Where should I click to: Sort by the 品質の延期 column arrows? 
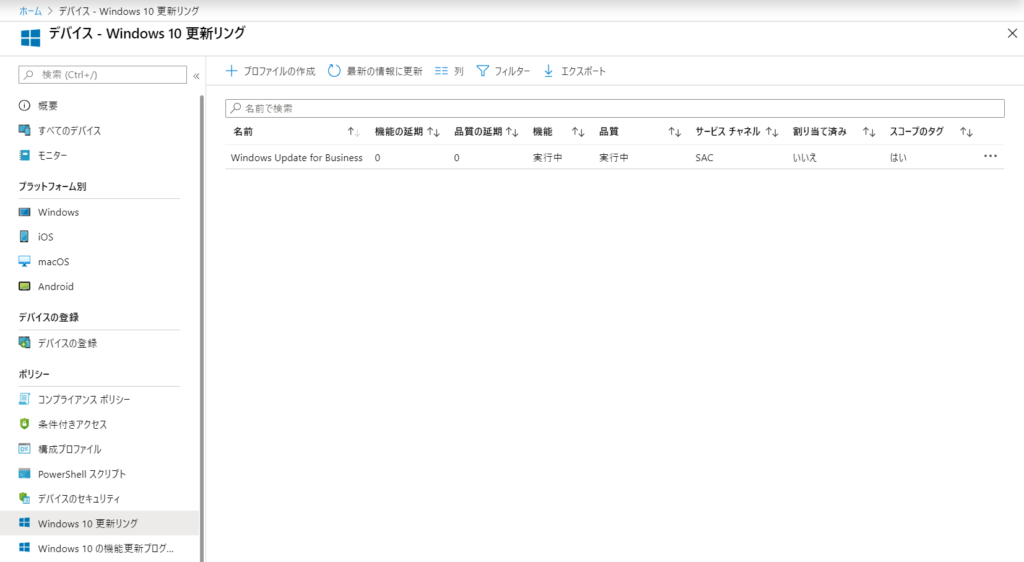point(512,132)
